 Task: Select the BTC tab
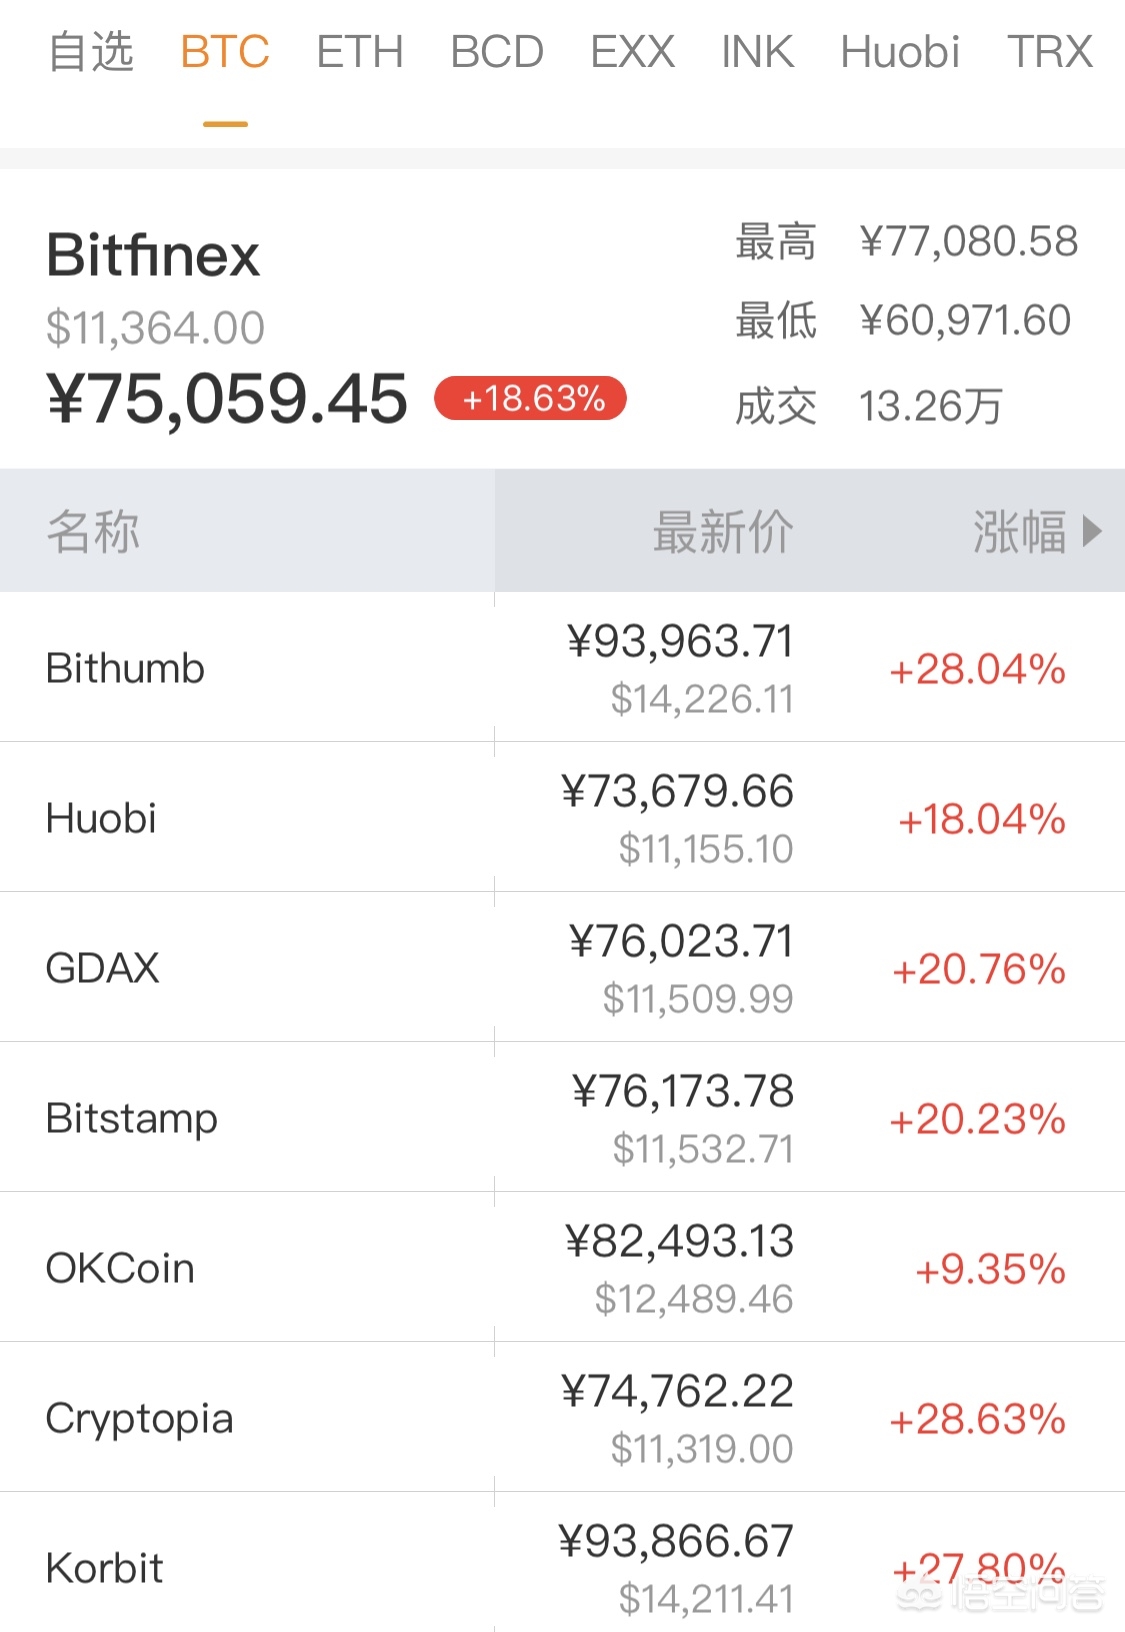(x=225, y=52)
